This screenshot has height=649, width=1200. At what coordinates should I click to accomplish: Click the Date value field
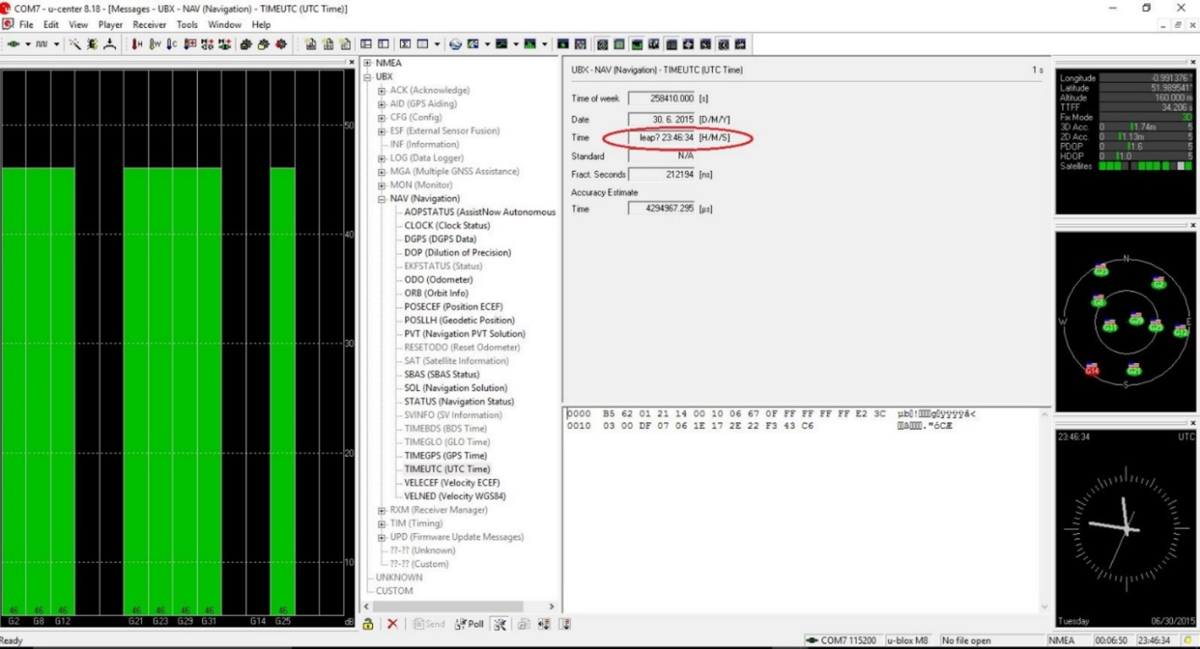[x=661, y=119]
